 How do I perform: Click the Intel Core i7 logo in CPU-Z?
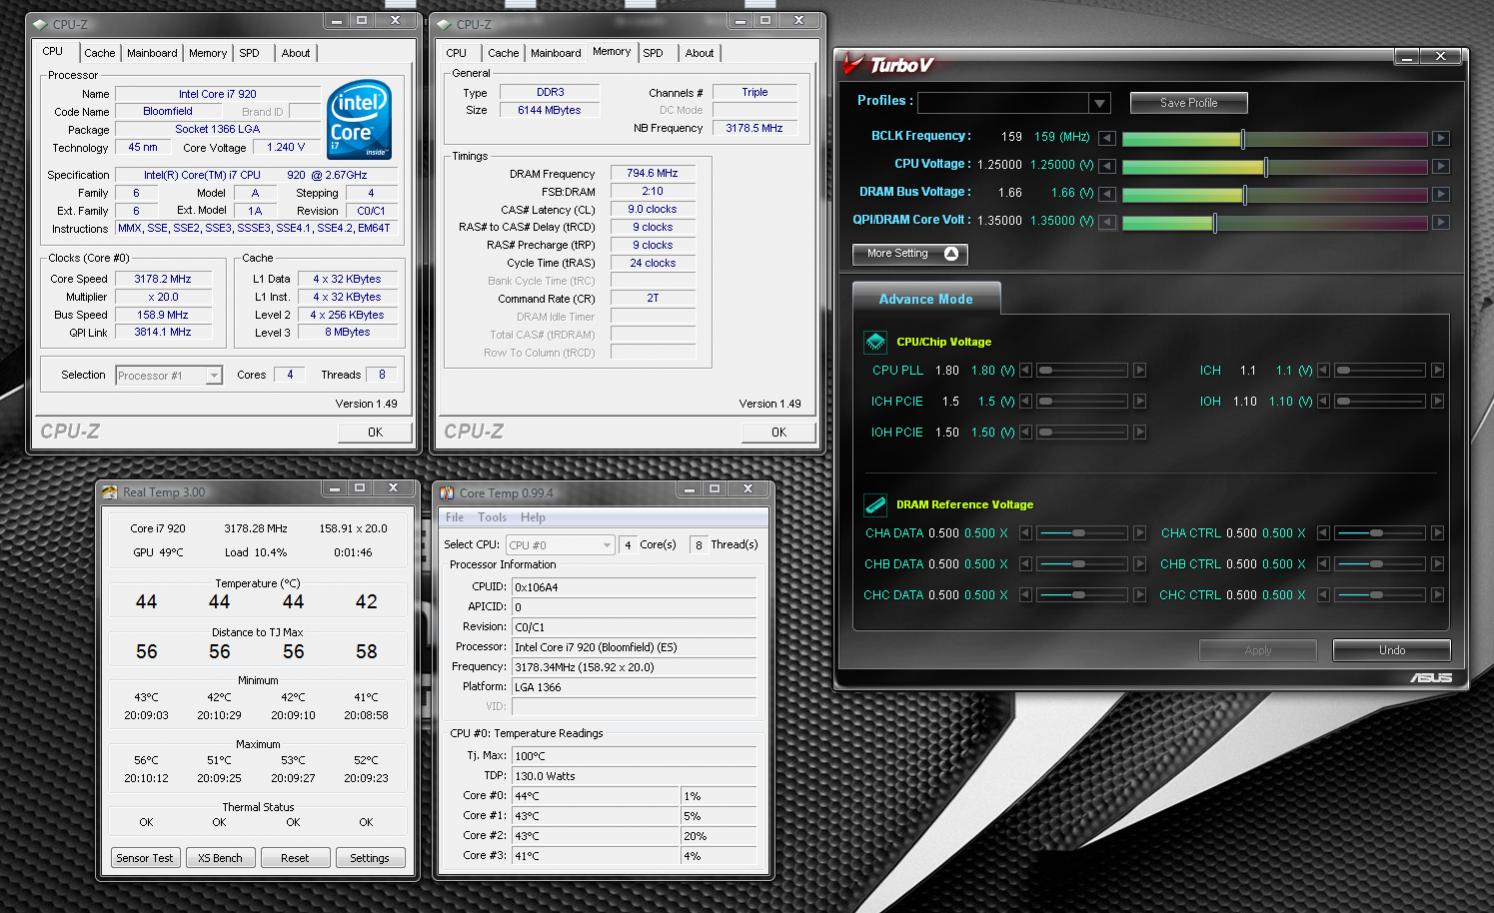(359, 119)
